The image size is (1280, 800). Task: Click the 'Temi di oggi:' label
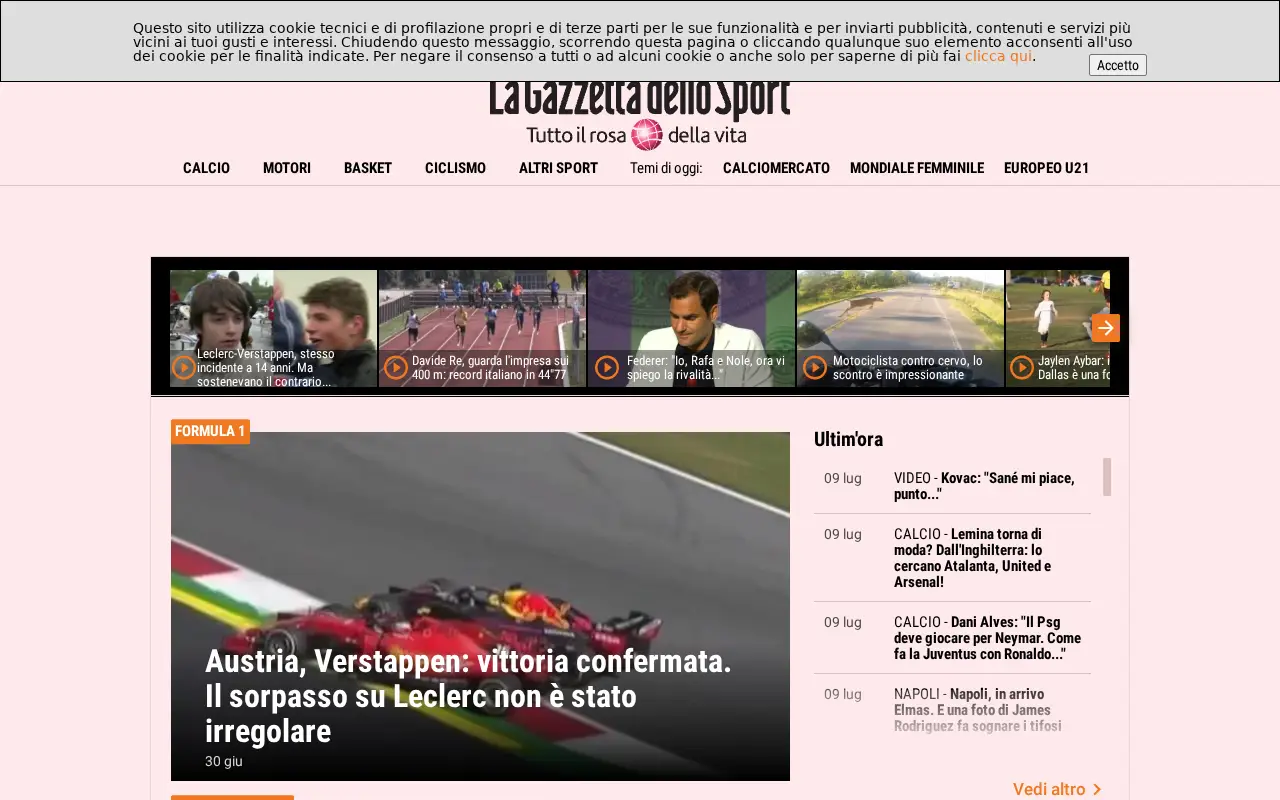pyautogui.click(x=666, y=168)
